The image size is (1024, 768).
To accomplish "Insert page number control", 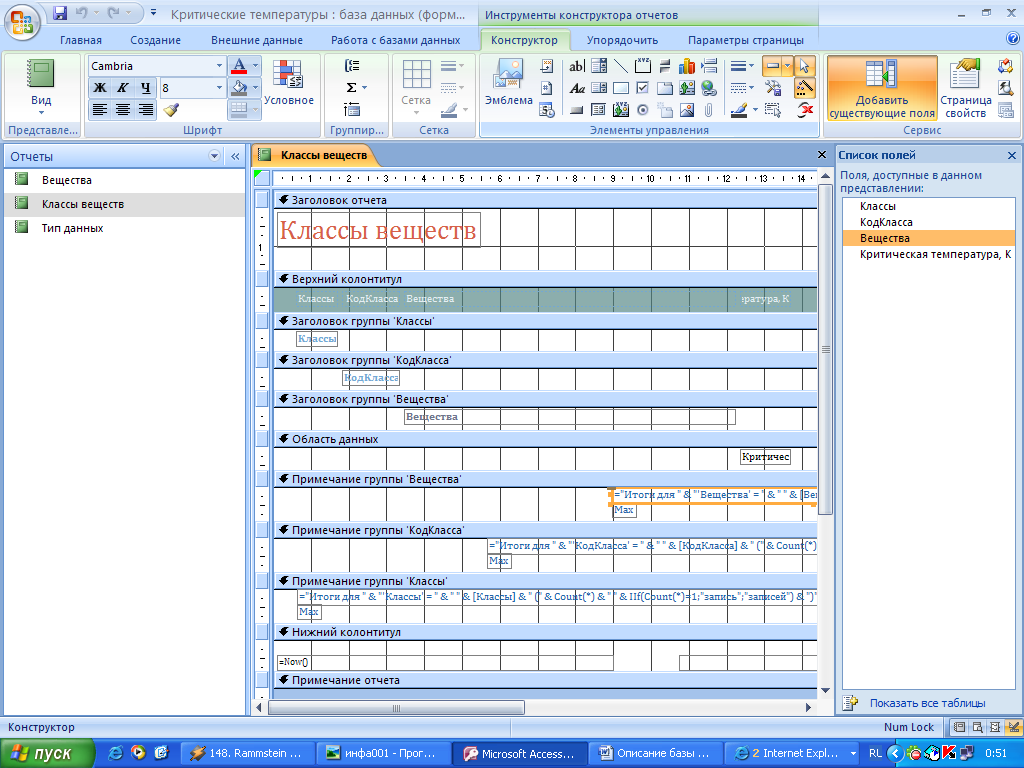I will pos(547,88).
